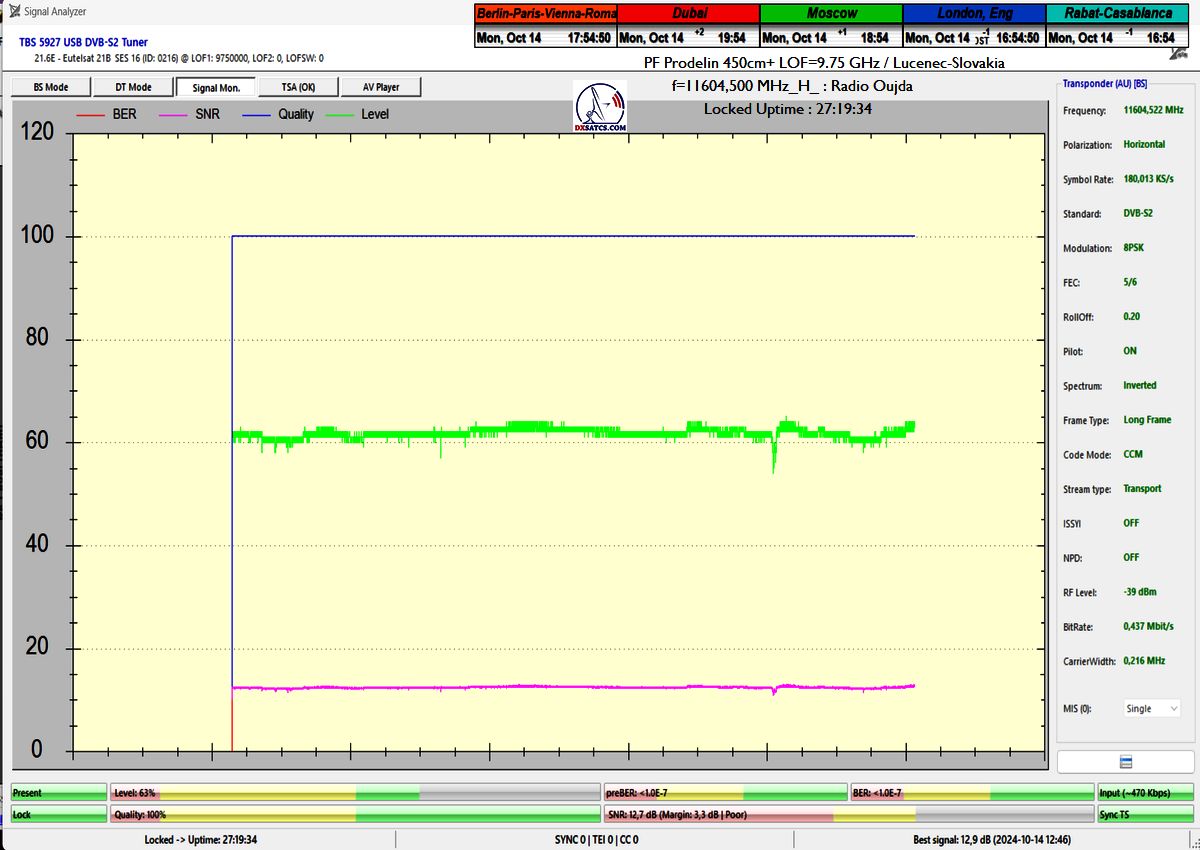Click the Moscow world clock header
1200x850 pixels.
click(830, 14)
